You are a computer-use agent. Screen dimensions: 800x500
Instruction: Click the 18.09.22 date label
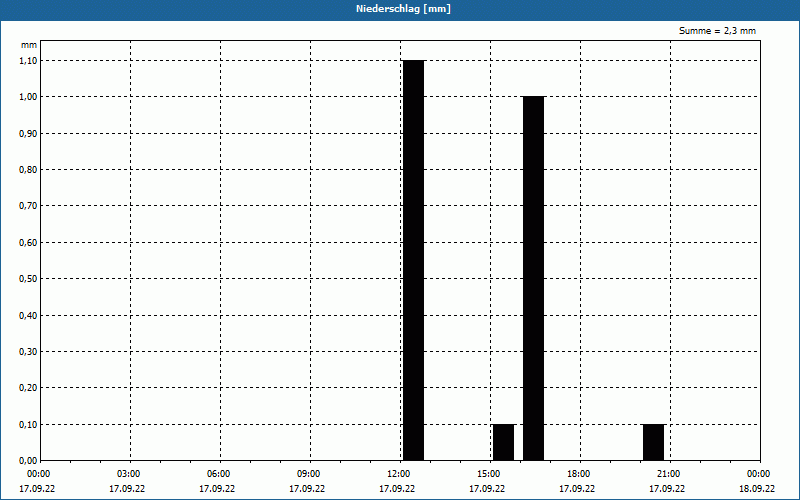[757, 489]
